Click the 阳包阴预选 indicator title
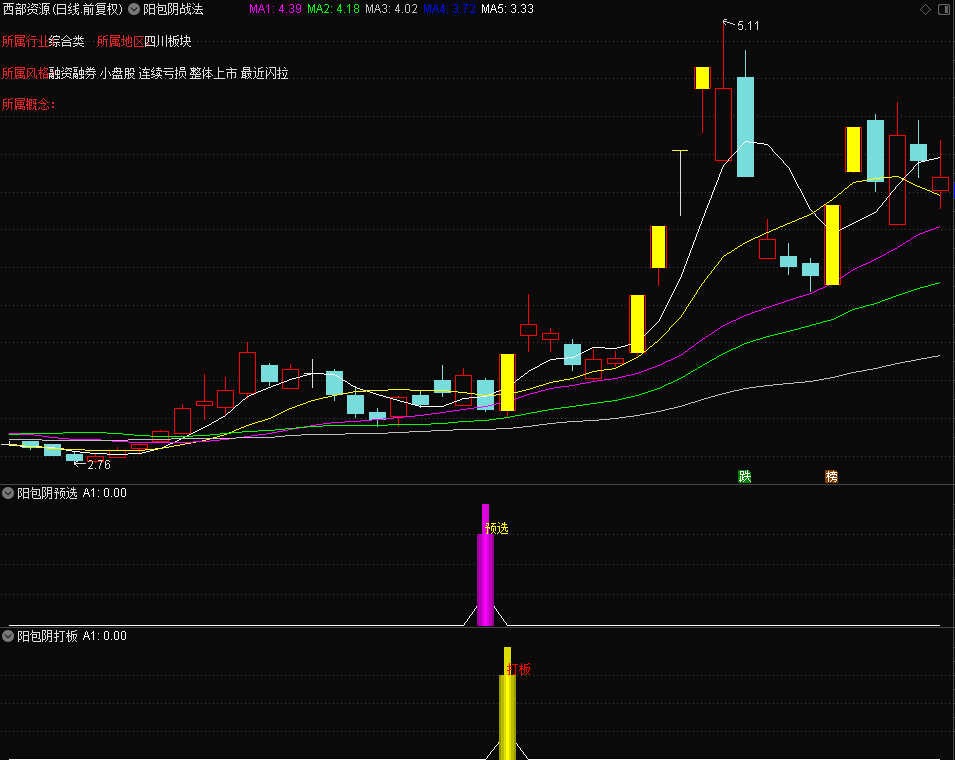Viewport: 955px width, 760px height. [x=48, y=493]
